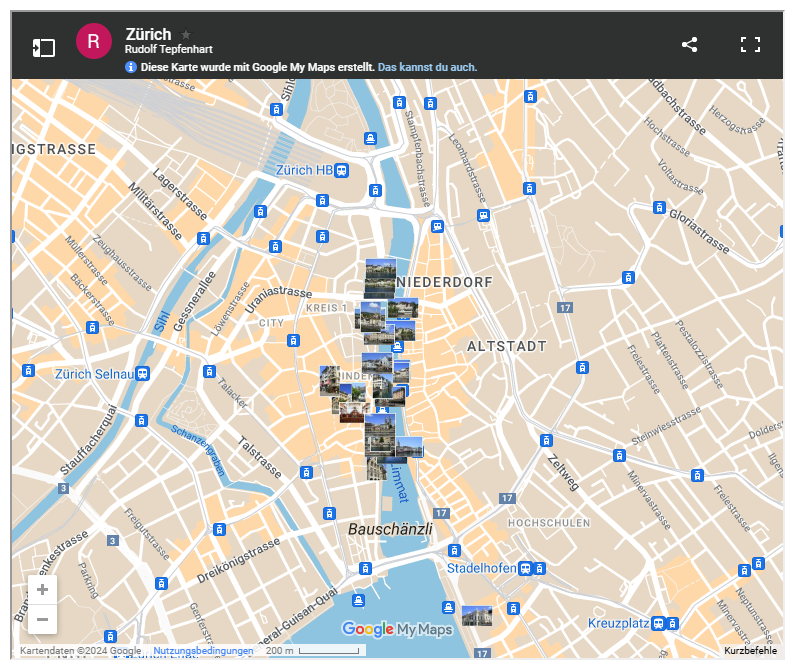Open the 'Das kannst du auch.' link
794x671 pixels.
tap(427, 67)
